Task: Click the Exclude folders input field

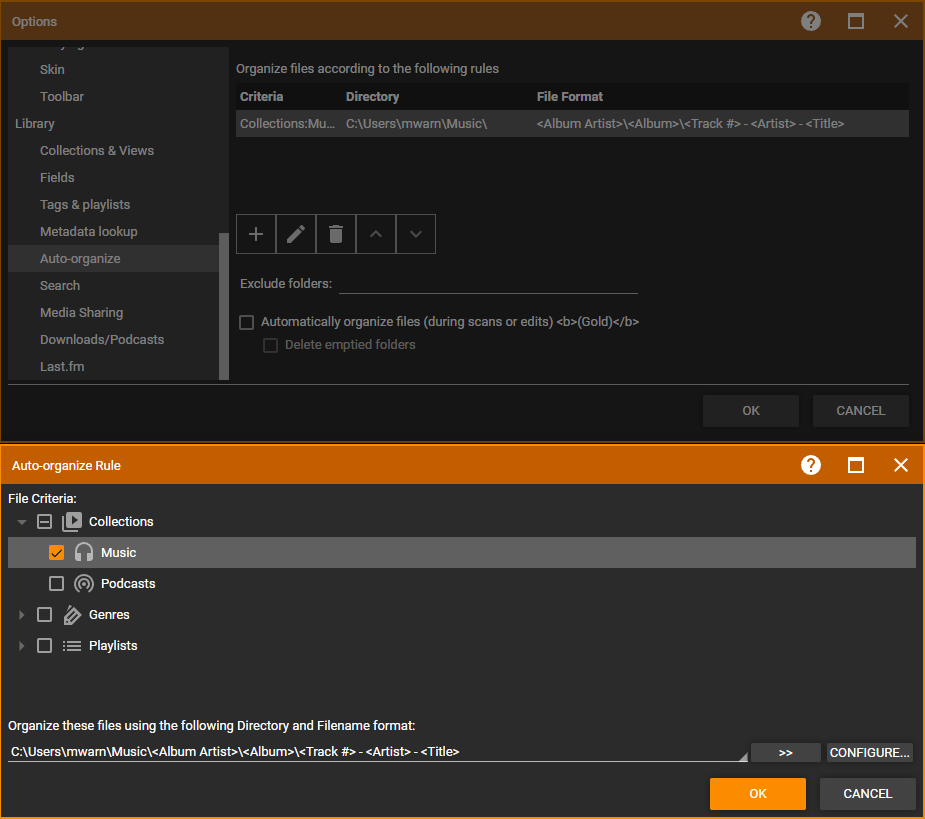Action: coord(488,284)
